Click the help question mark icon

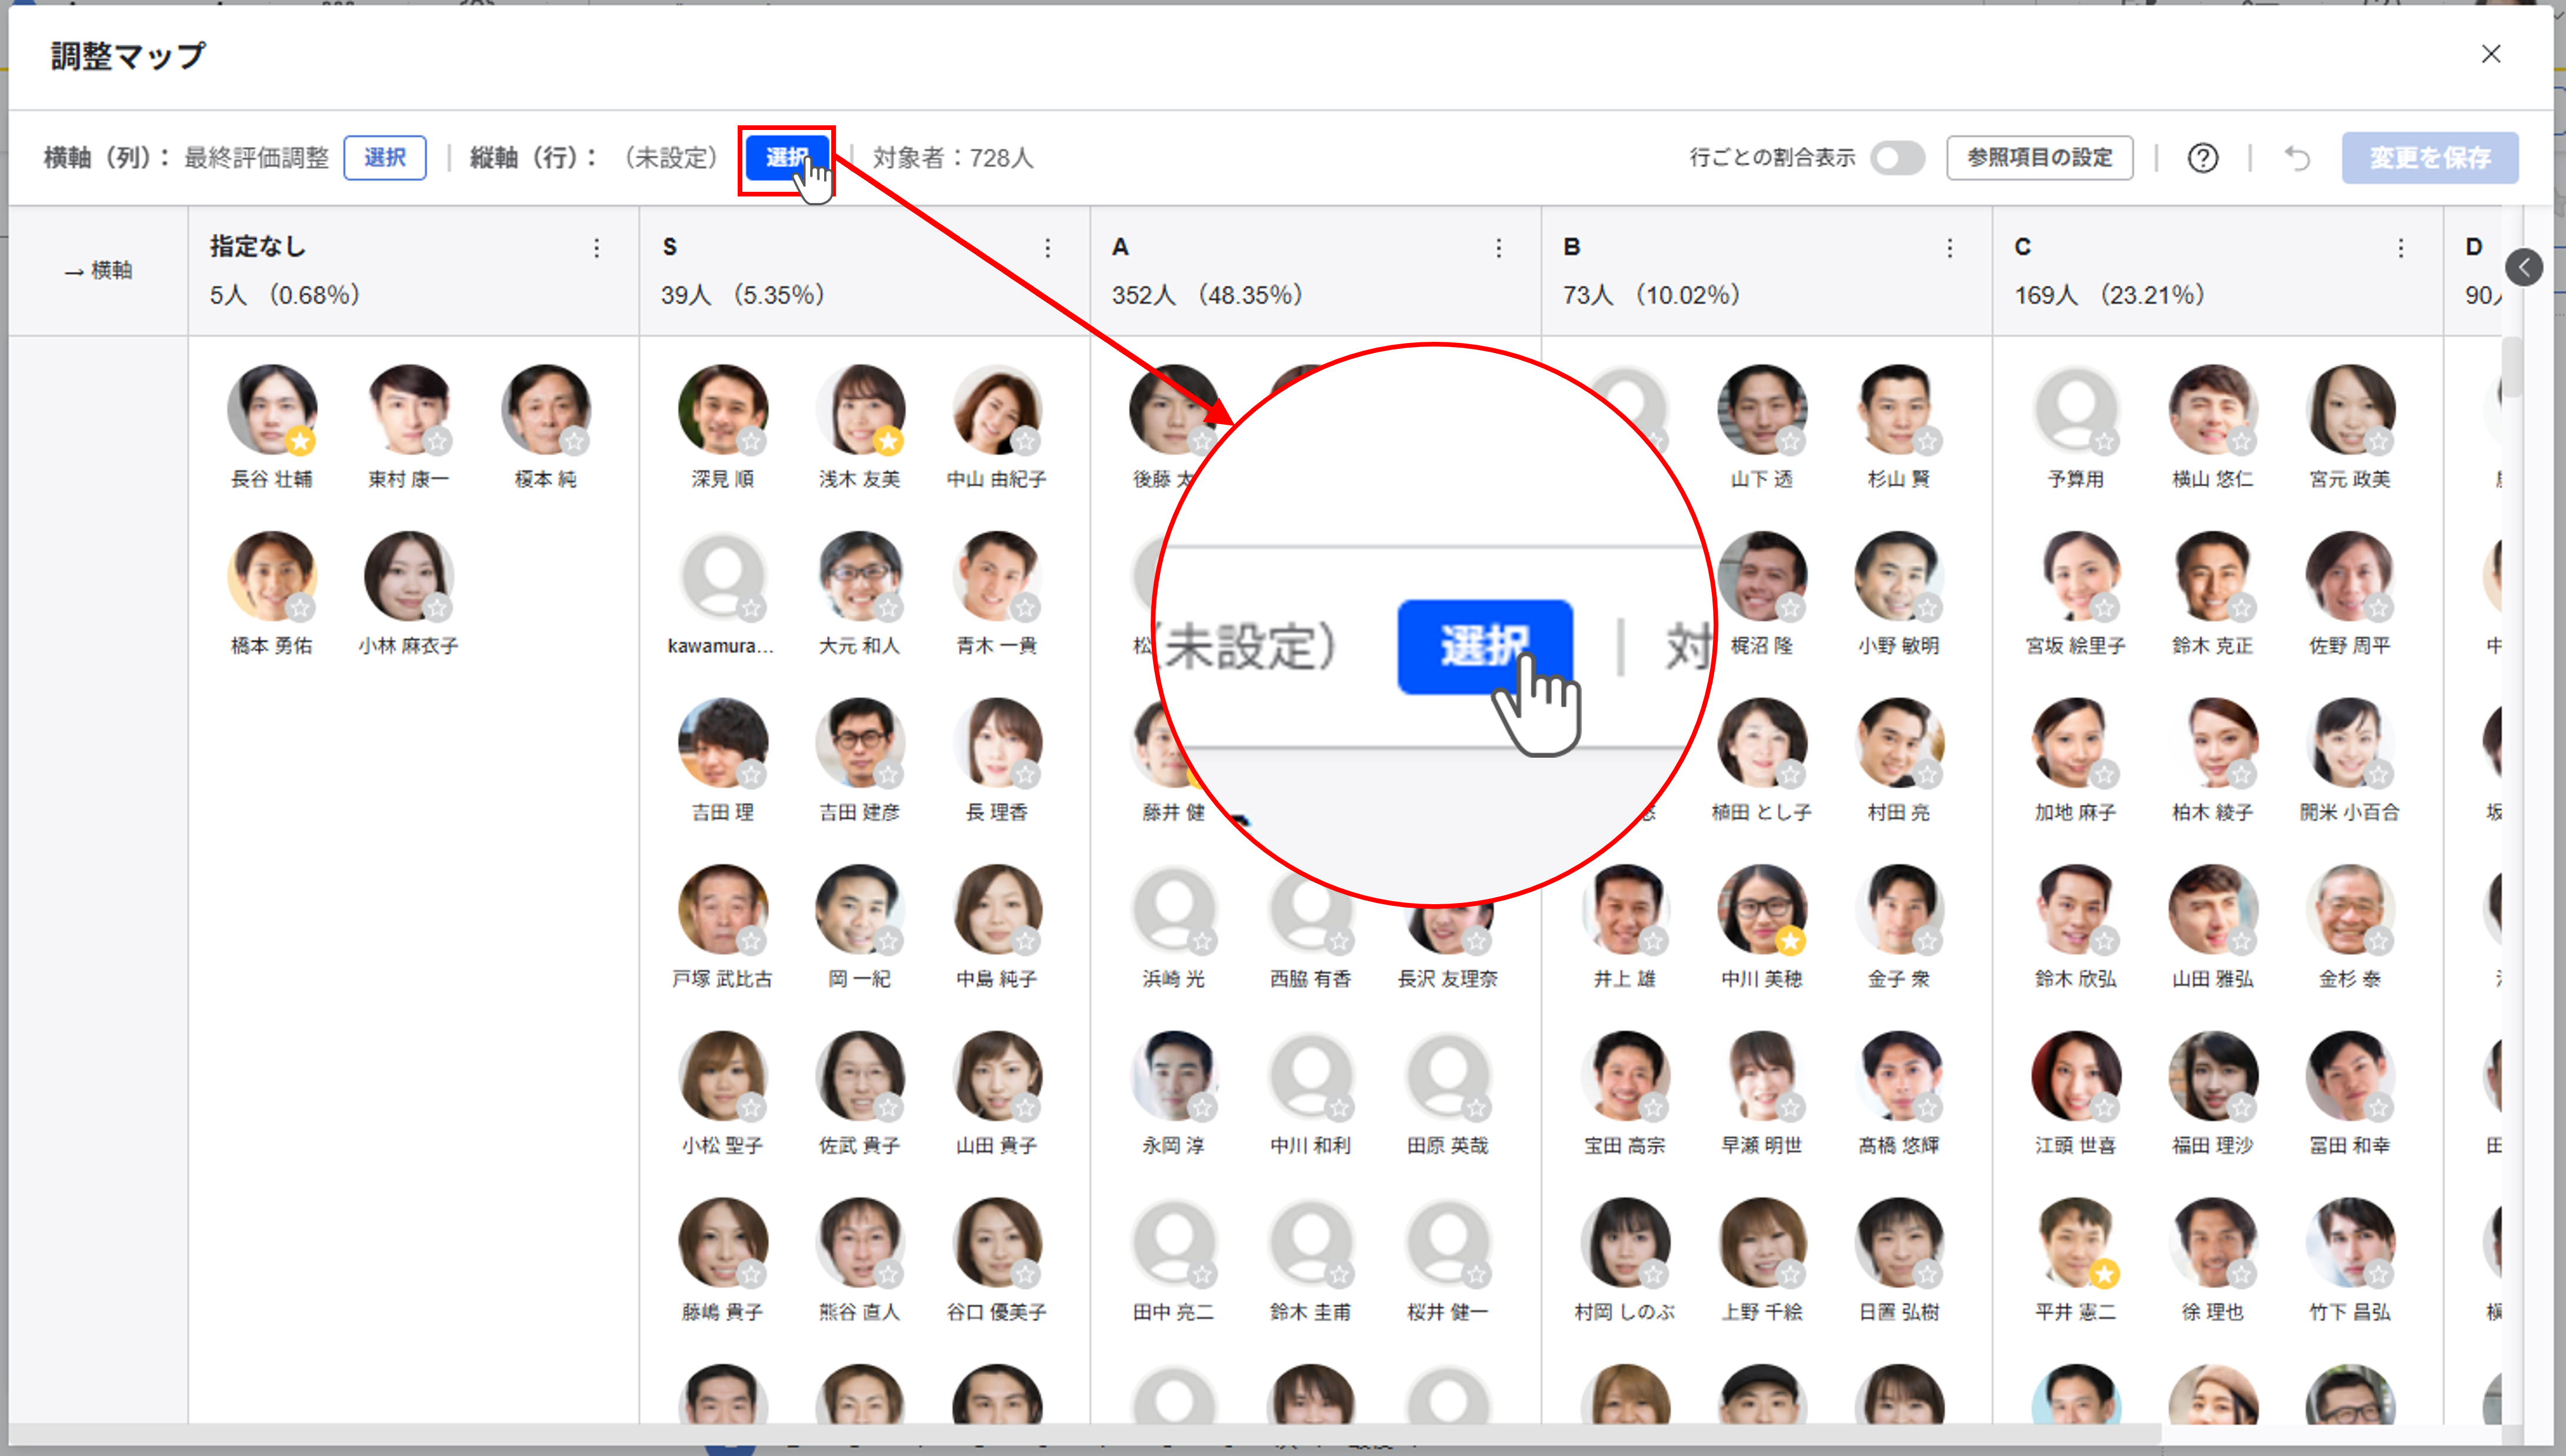tap(2202, 158)
